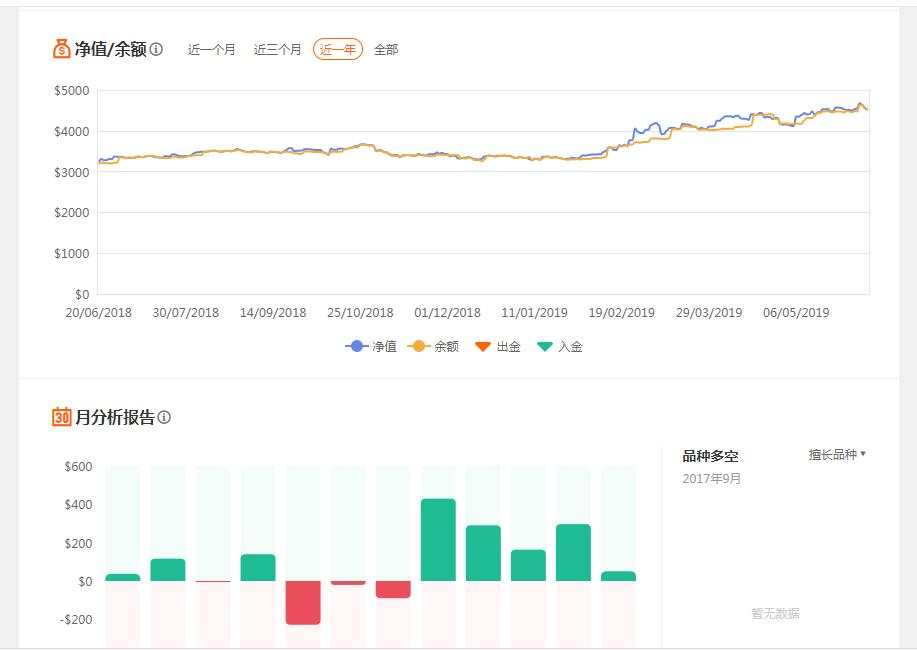Screen dimensions: 917x650
Task: Select the 近一个月 time range
Action: click(212, 50)
